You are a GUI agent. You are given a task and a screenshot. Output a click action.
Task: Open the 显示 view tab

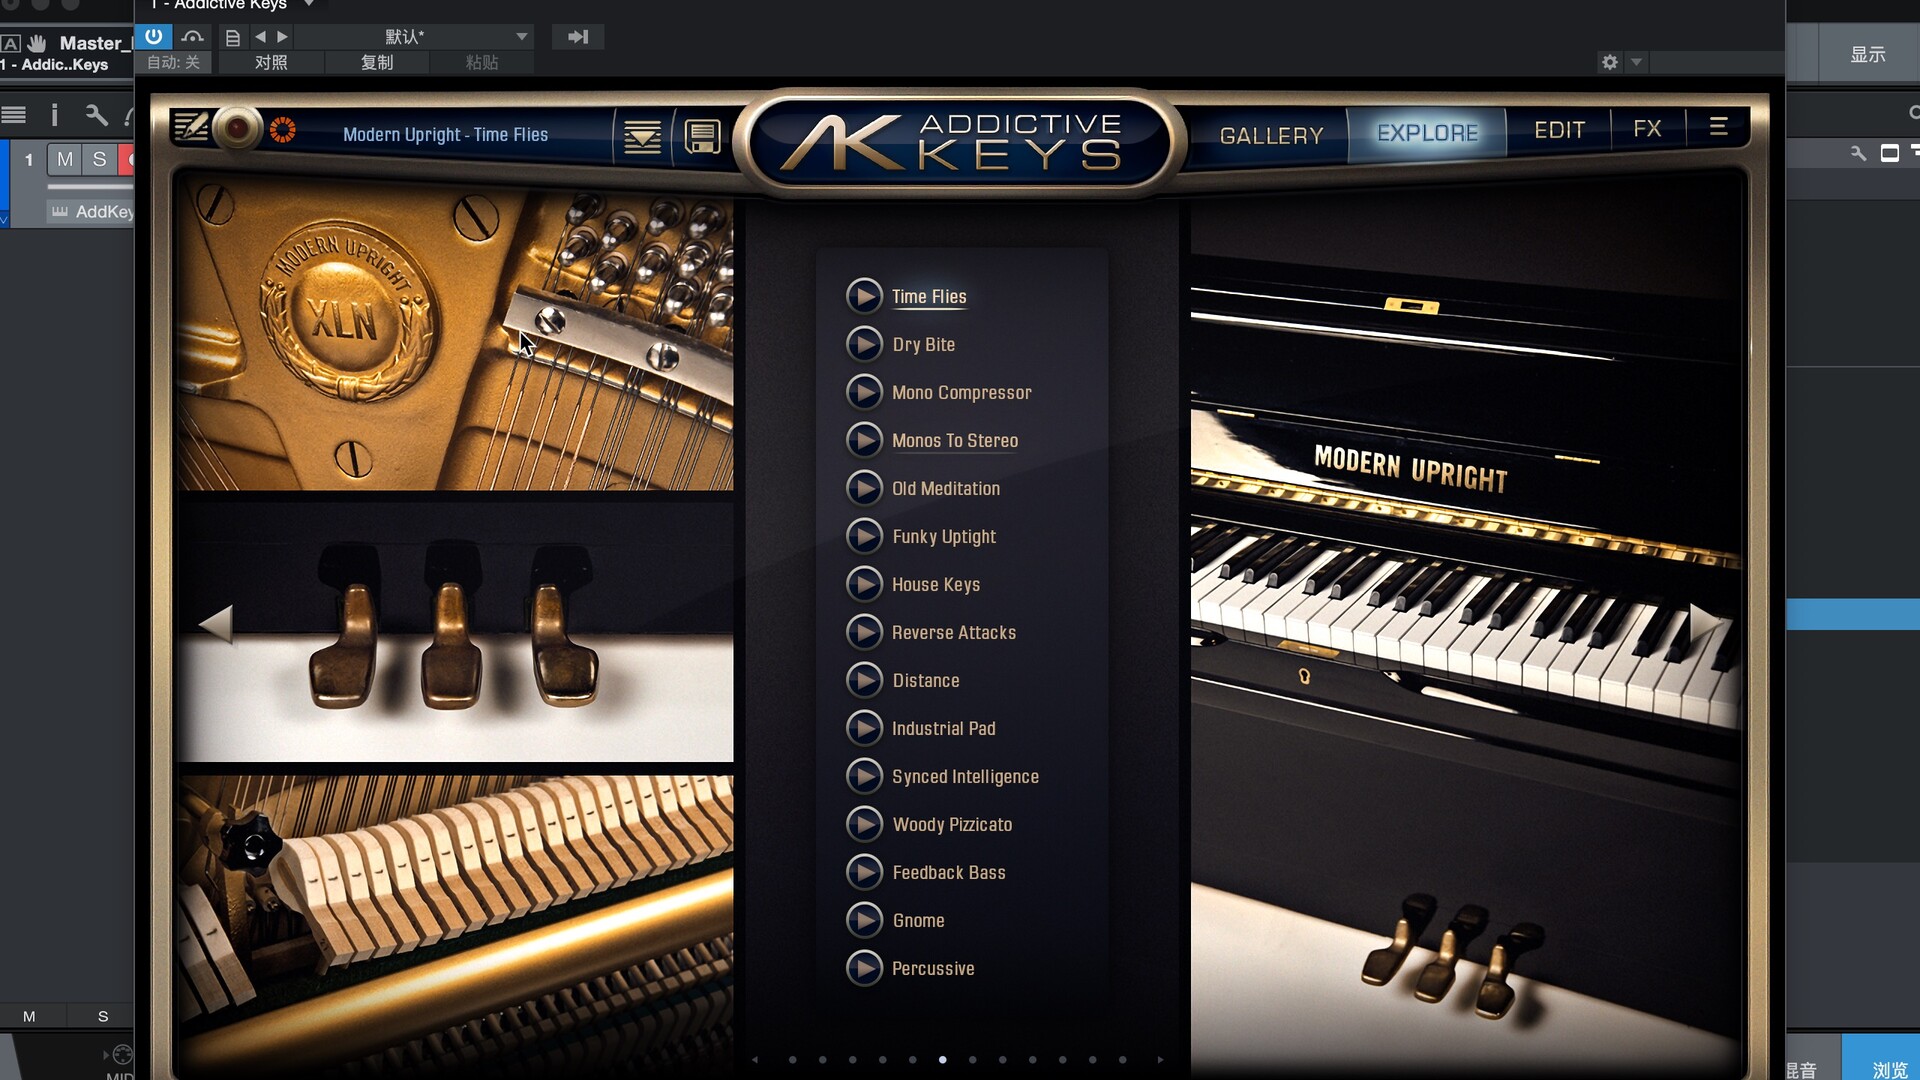pos(1867,55)
